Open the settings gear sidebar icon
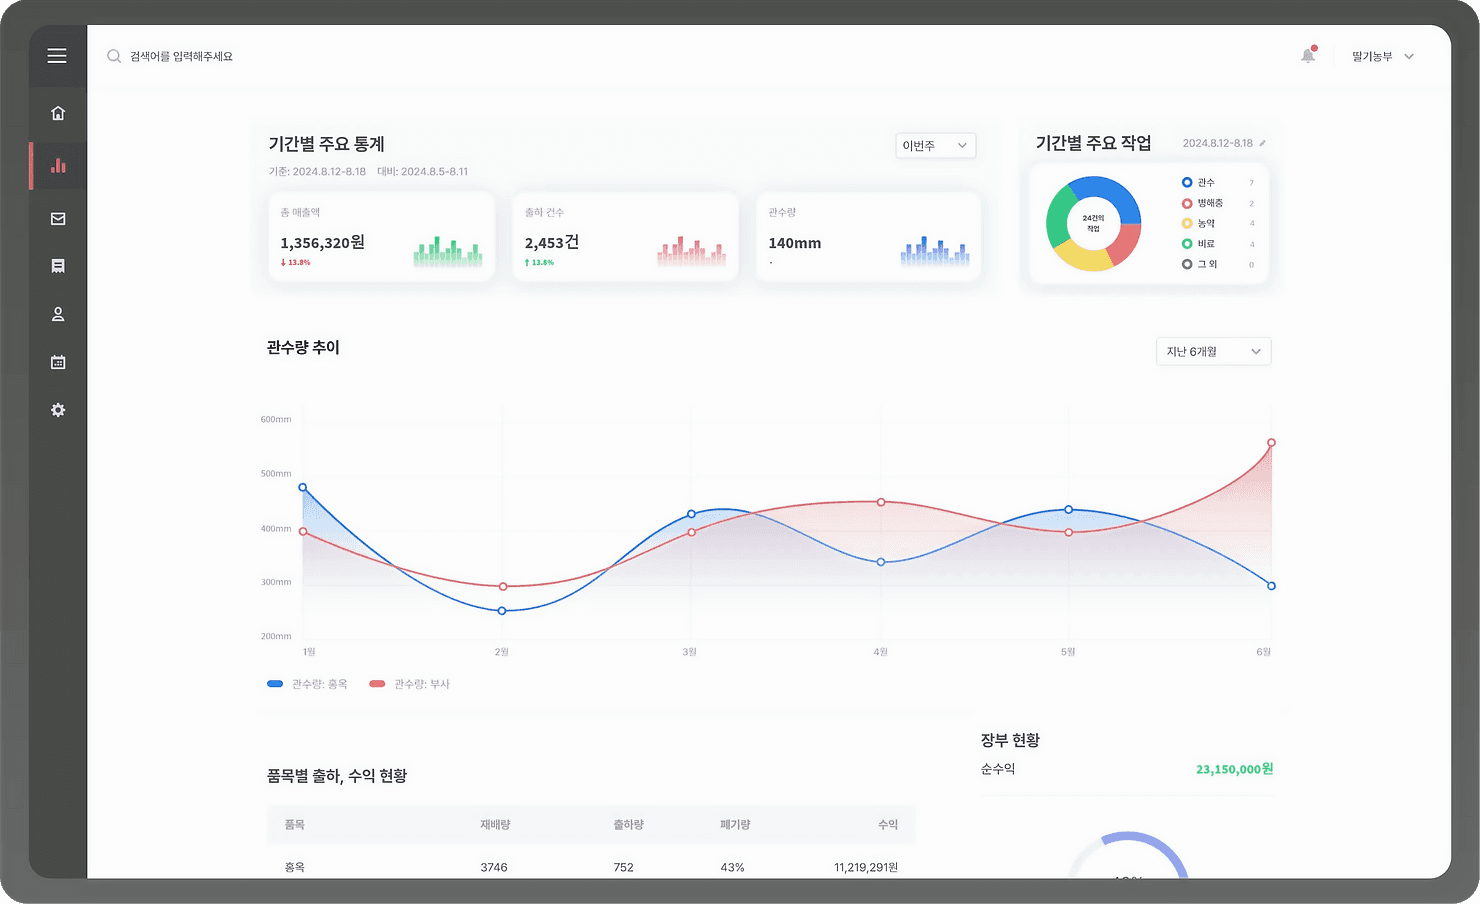Image resolution: width=1480 pixels, height=904 pixels. [58, 410]
